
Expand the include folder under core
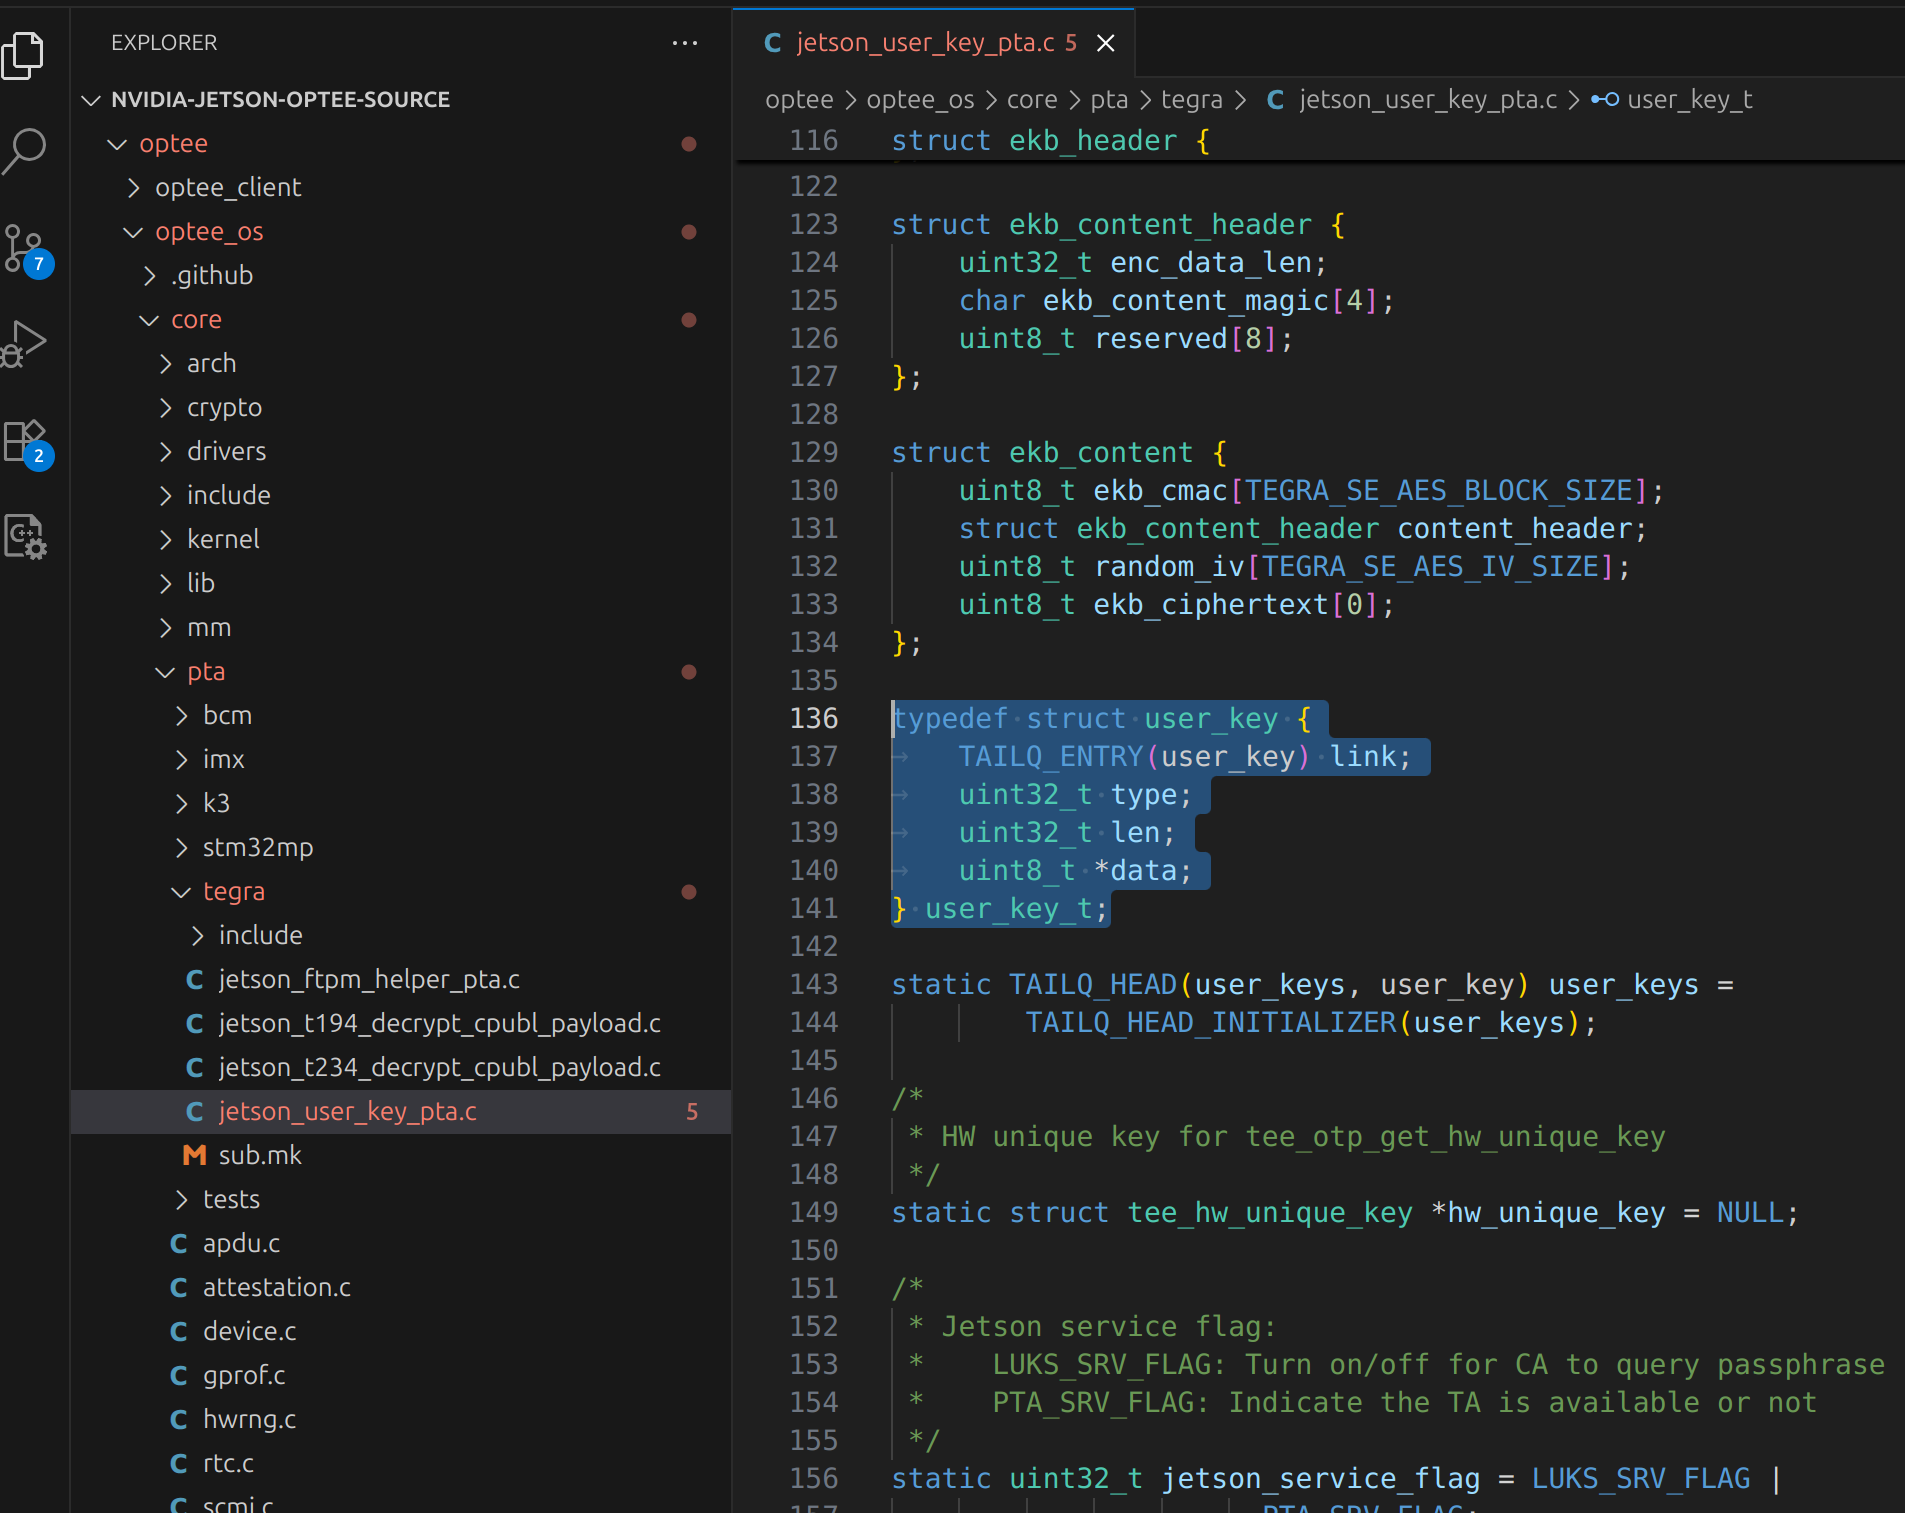tap(165, 496)
